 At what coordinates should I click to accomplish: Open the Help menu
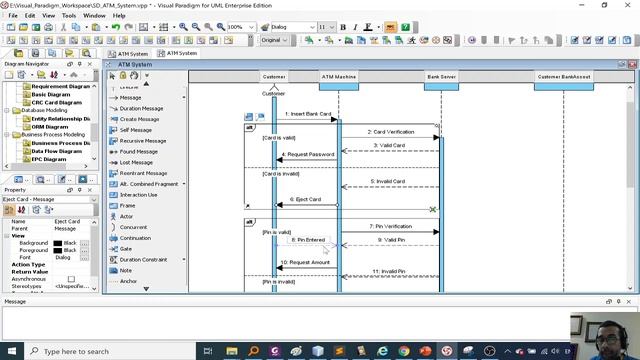tap(119, 16)
